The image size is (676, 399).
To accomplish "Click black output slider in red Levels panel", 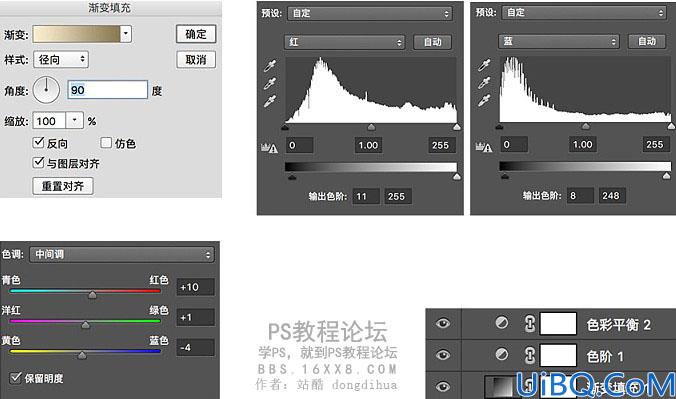I will click(x=292, y=176).
